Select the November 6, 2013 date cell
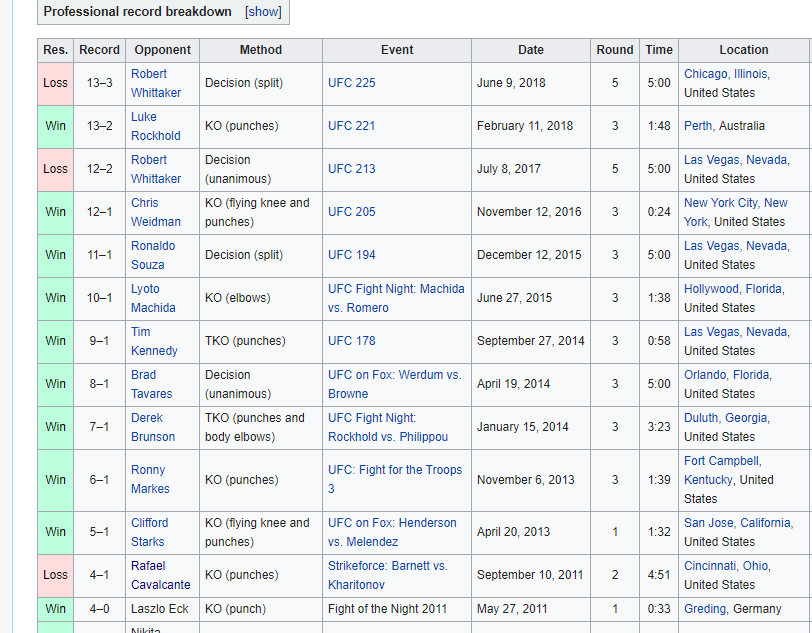Viewport: 812px width, 633px height. (531, 480)
